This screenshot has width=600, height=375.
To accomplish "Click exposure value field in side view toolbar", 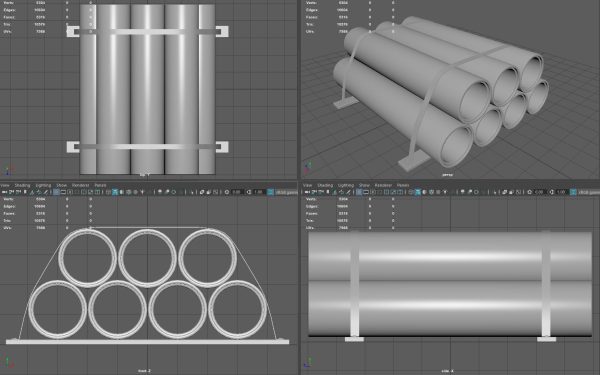I will pyautogui.click(x=540, y=192).
